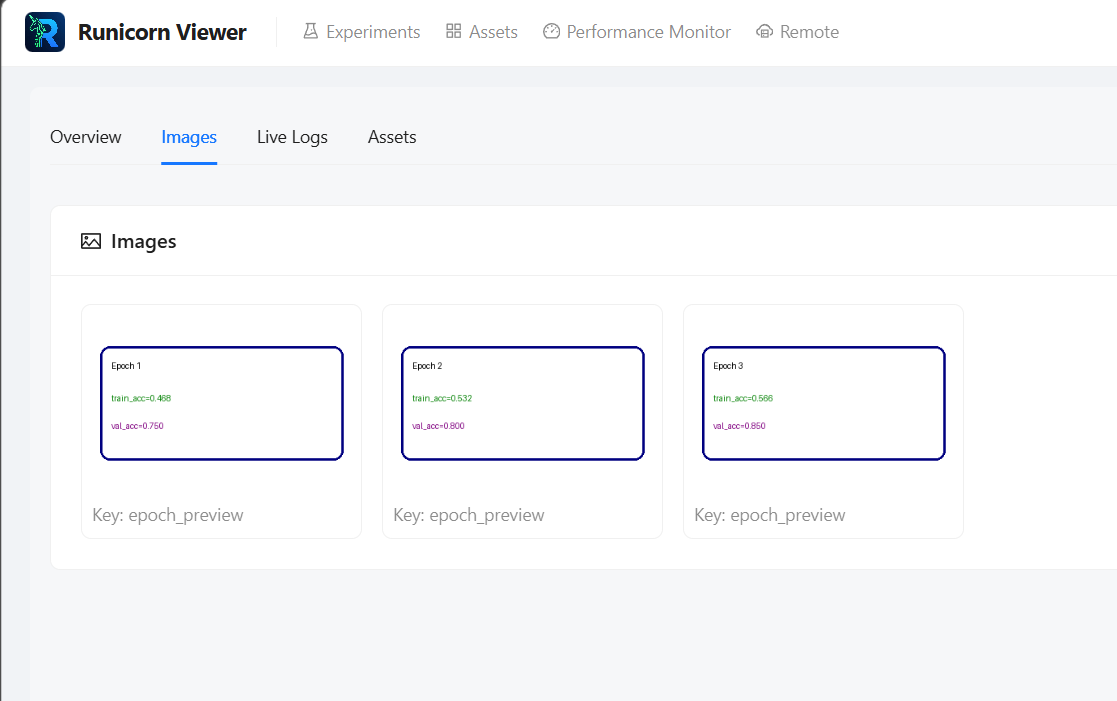The width and height of the screenshot is (1117, 701).
Task: Open the Epoch 2 preview image
Action: pyautogui.click(x=523, y=403)
